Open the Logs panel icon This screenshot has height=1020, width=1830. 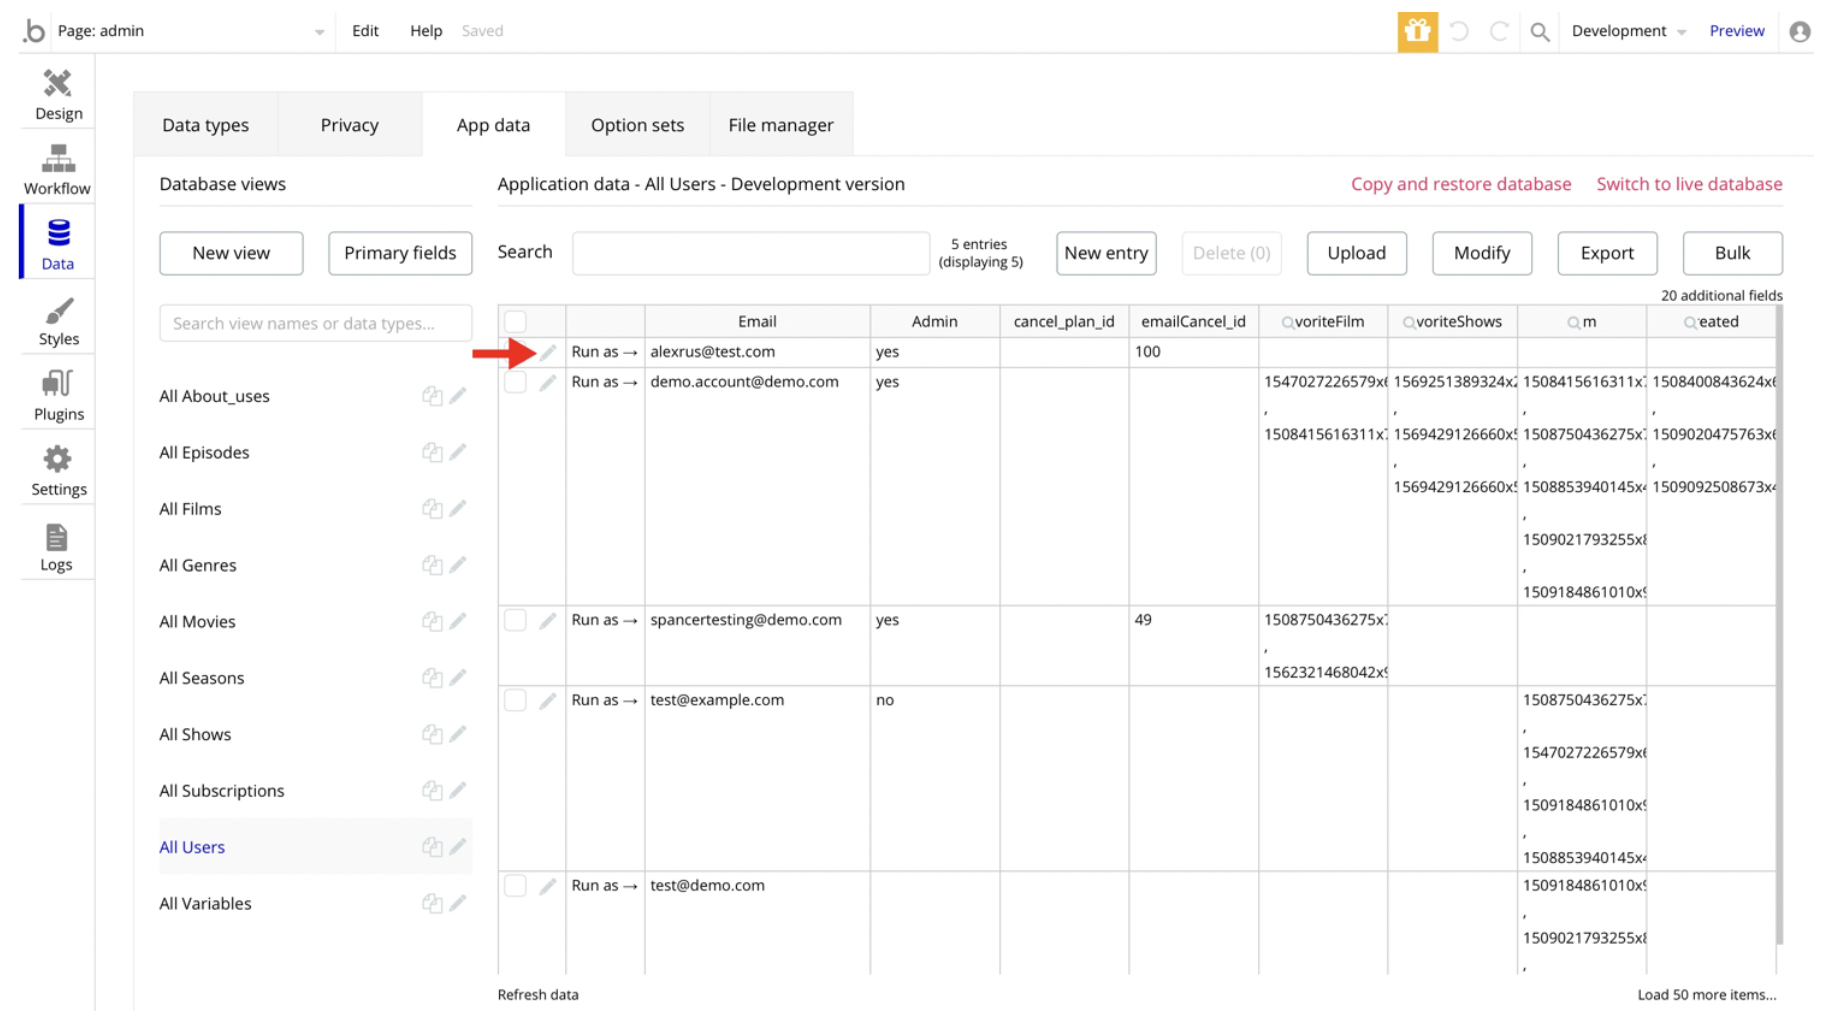click(56, 547)
